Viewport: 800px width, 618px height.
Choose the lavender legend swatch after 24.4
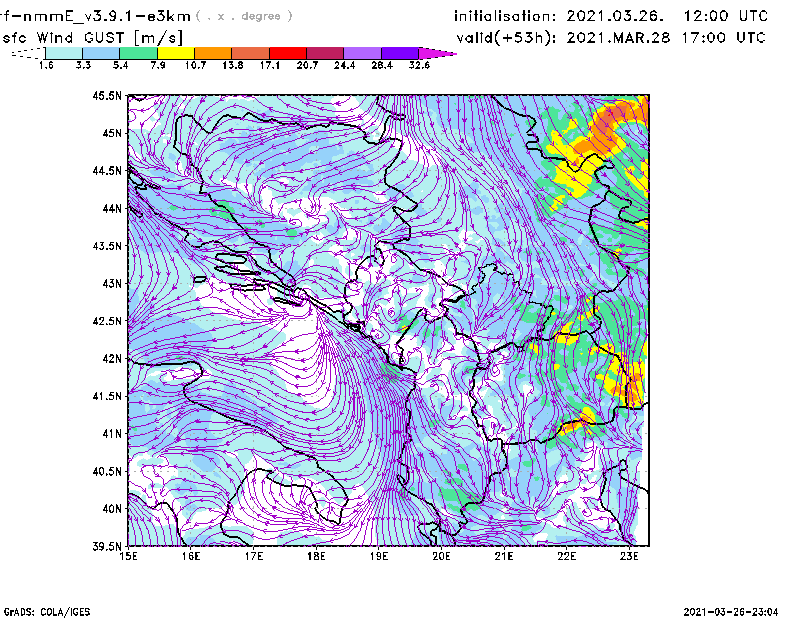coord(363,53)
